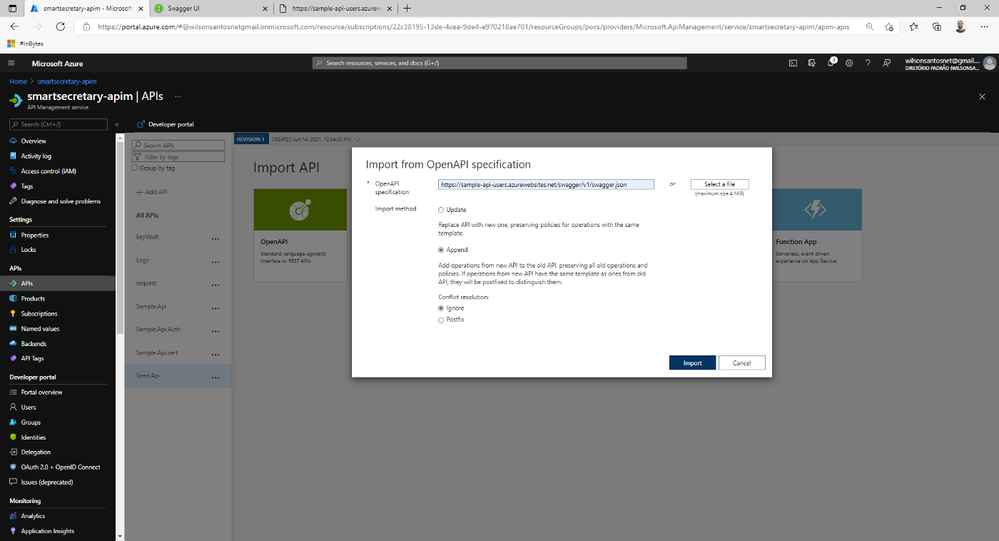Choose Postfix conflict resolution
This screenshot has height=541, width=999.
tap(441, 321)
